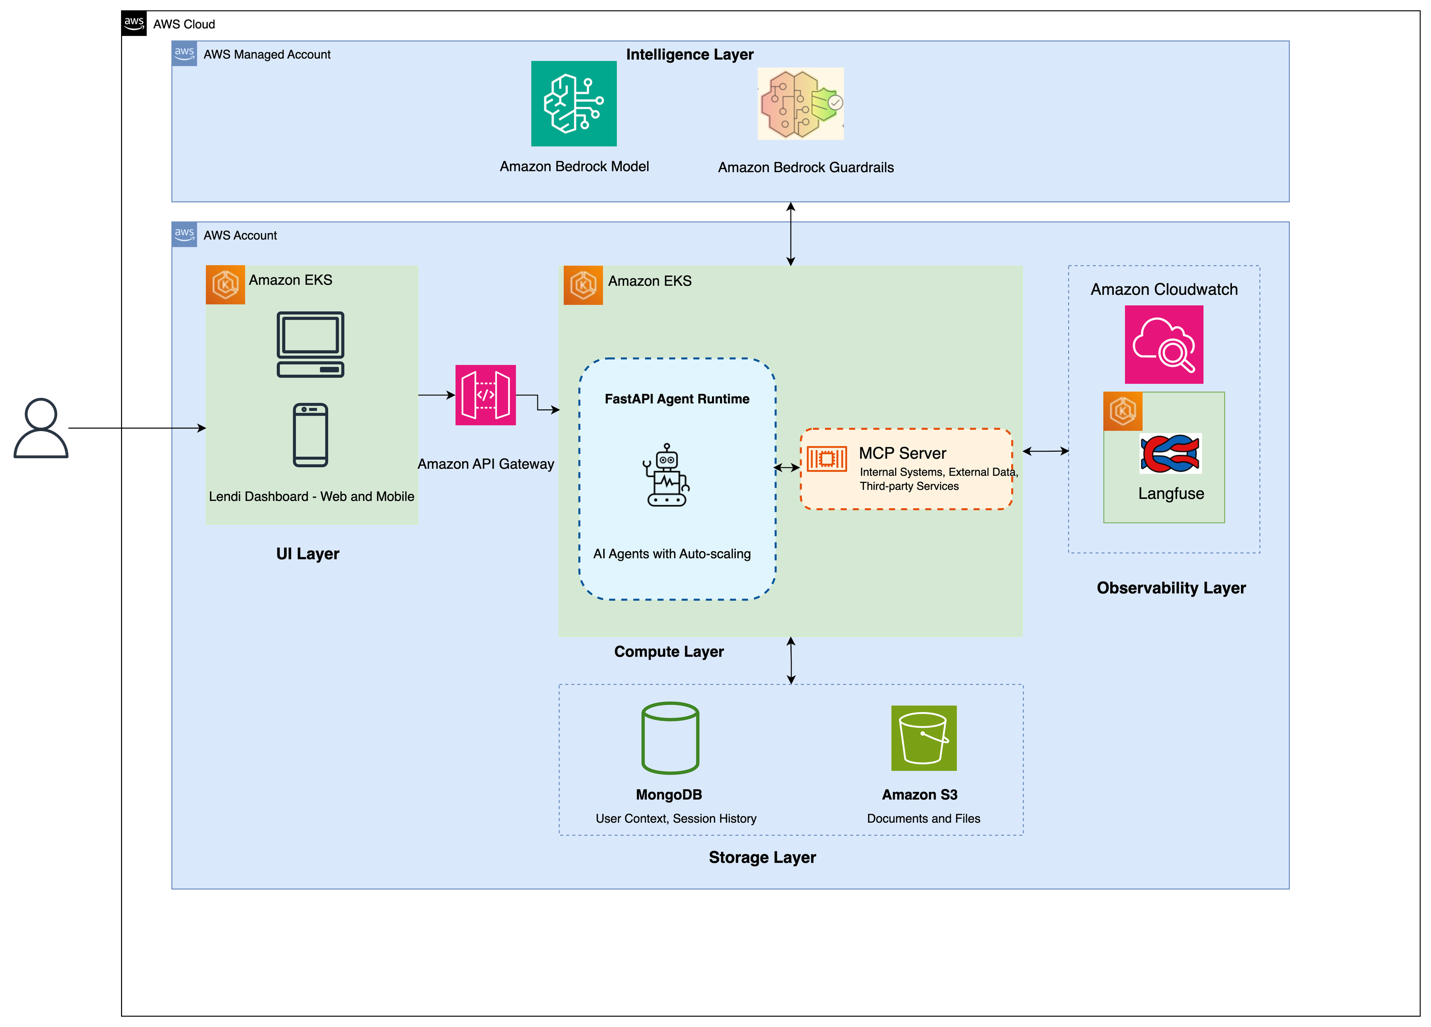Select the user silhouette icon on the left
This screenshot has height=1027, width=1431.
[x=42, y=430]
